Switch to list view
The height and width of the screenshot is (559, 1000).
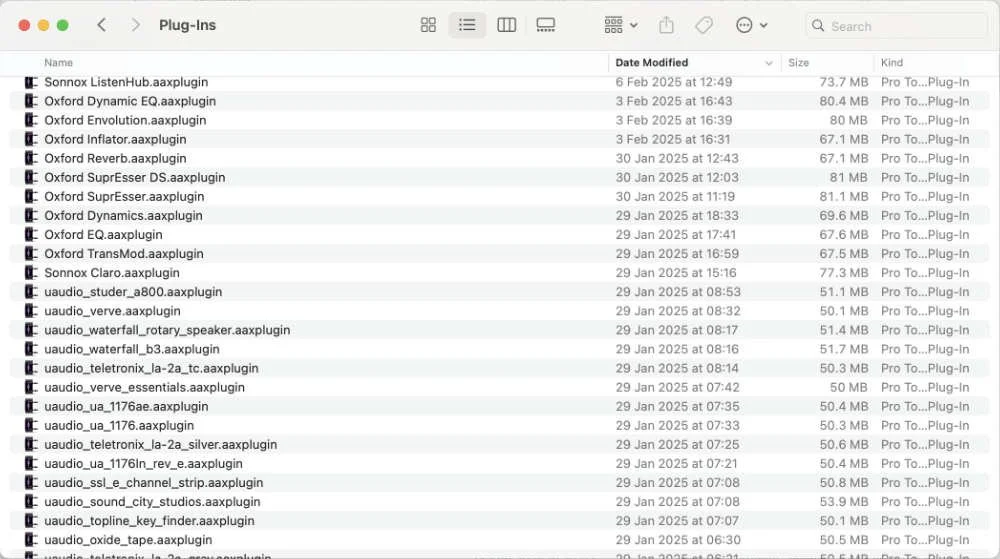[467, 25]
